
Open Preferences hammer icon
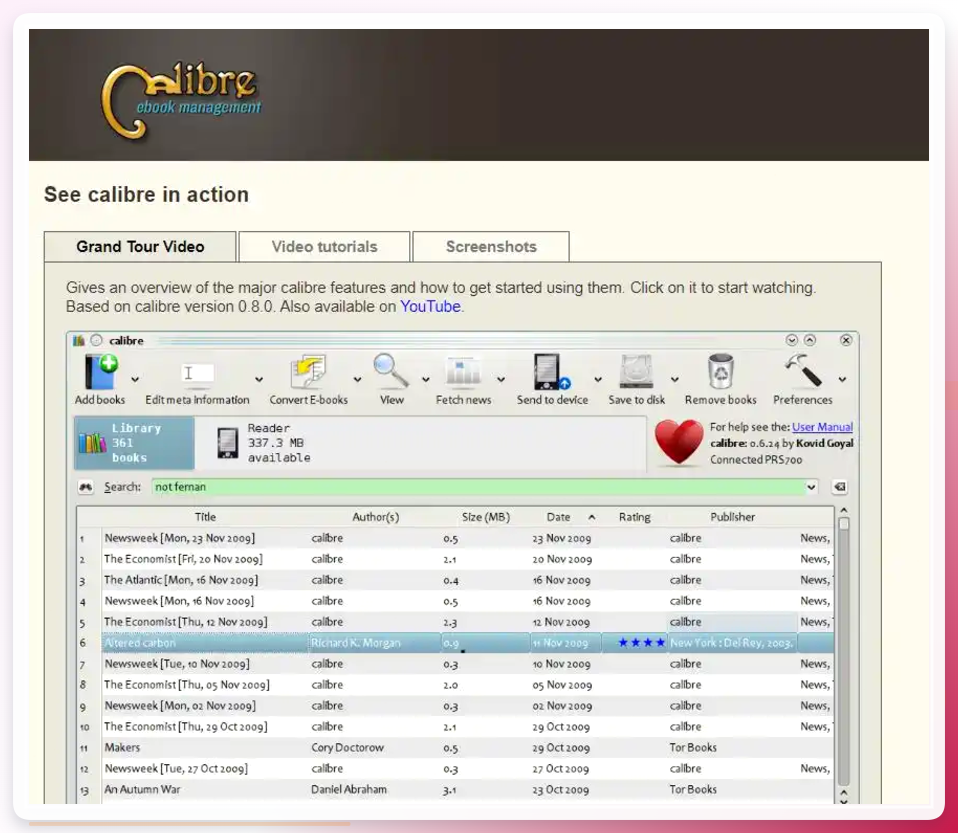803,371
